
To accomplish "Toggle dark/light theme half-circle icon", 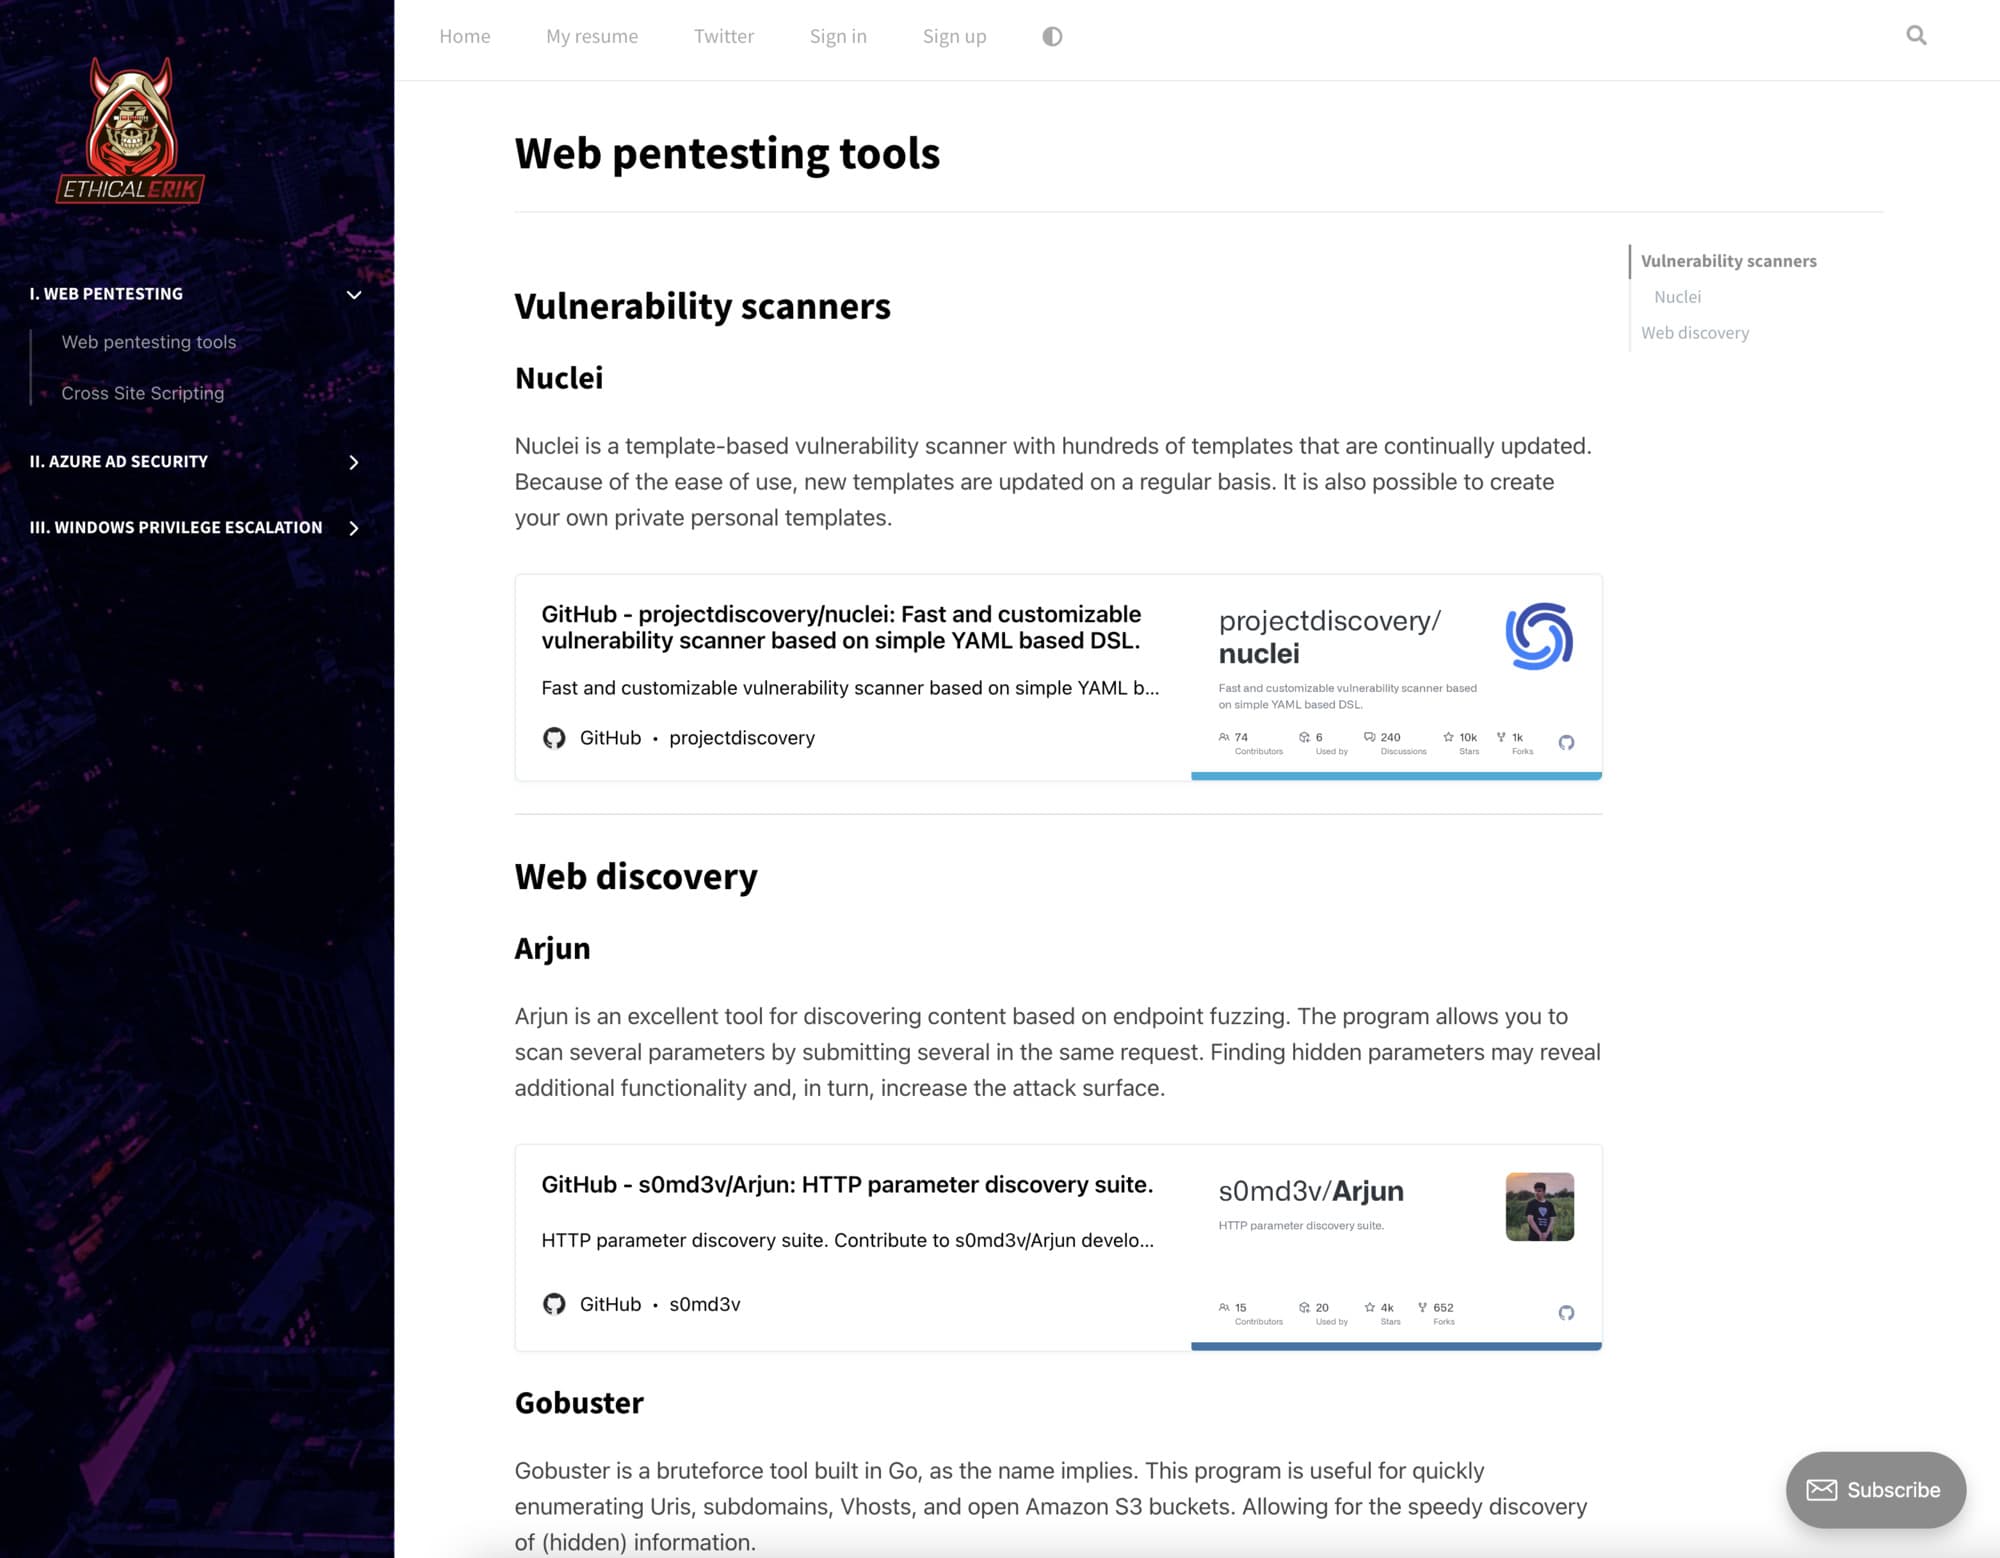I will 1052,36.
